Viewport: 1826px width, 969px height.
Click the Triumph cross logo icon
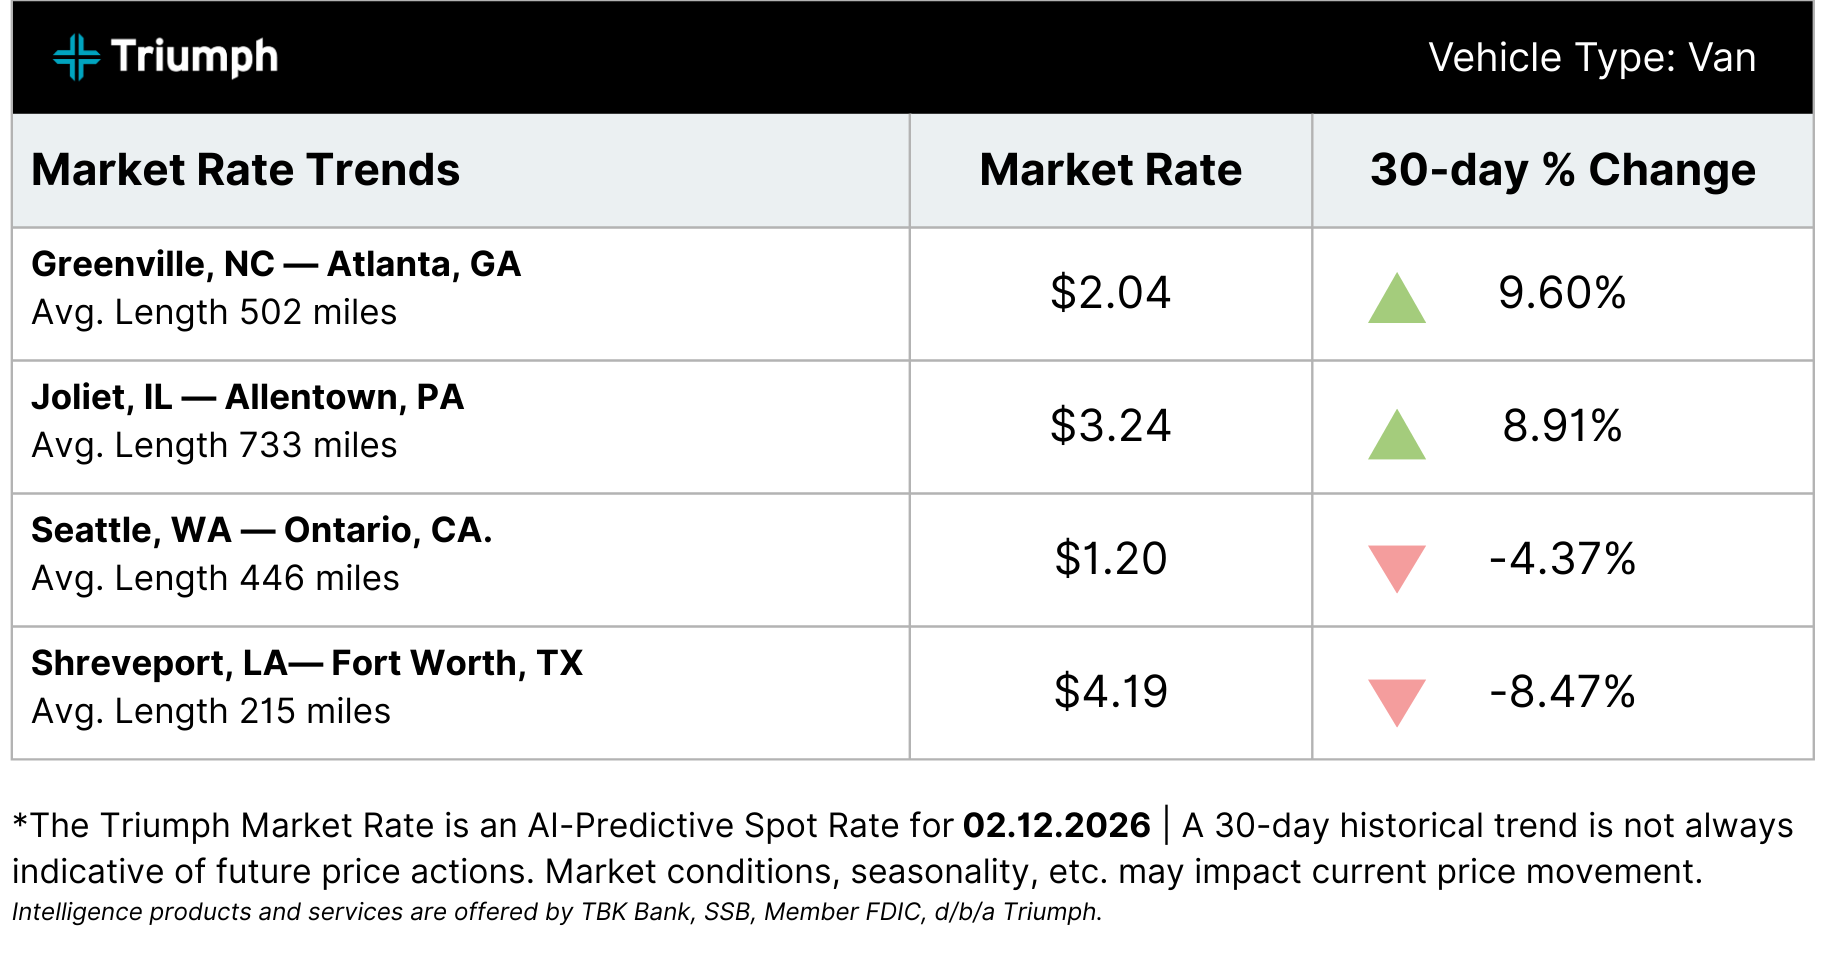[76, 57]
